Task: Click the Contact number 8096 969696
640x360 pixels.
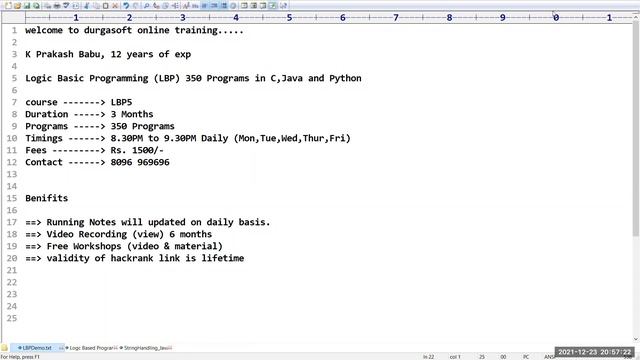Action: coord(140,162)
